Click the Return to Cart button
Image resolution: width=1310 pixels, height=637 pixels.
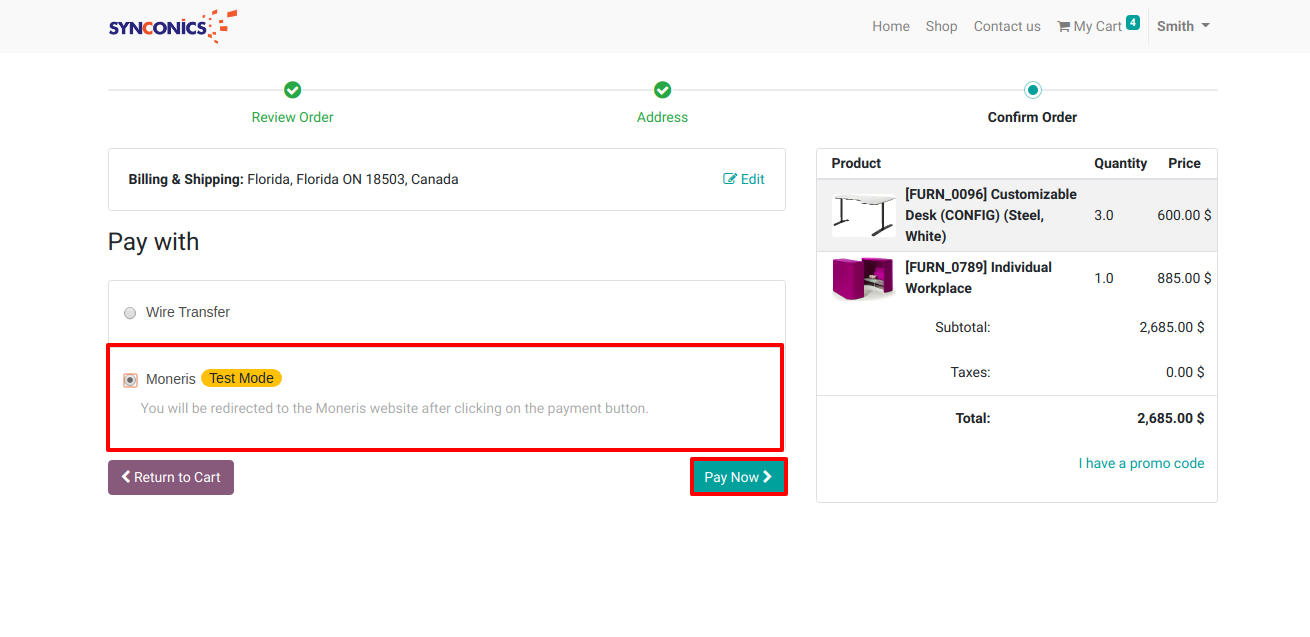(171, 477)
